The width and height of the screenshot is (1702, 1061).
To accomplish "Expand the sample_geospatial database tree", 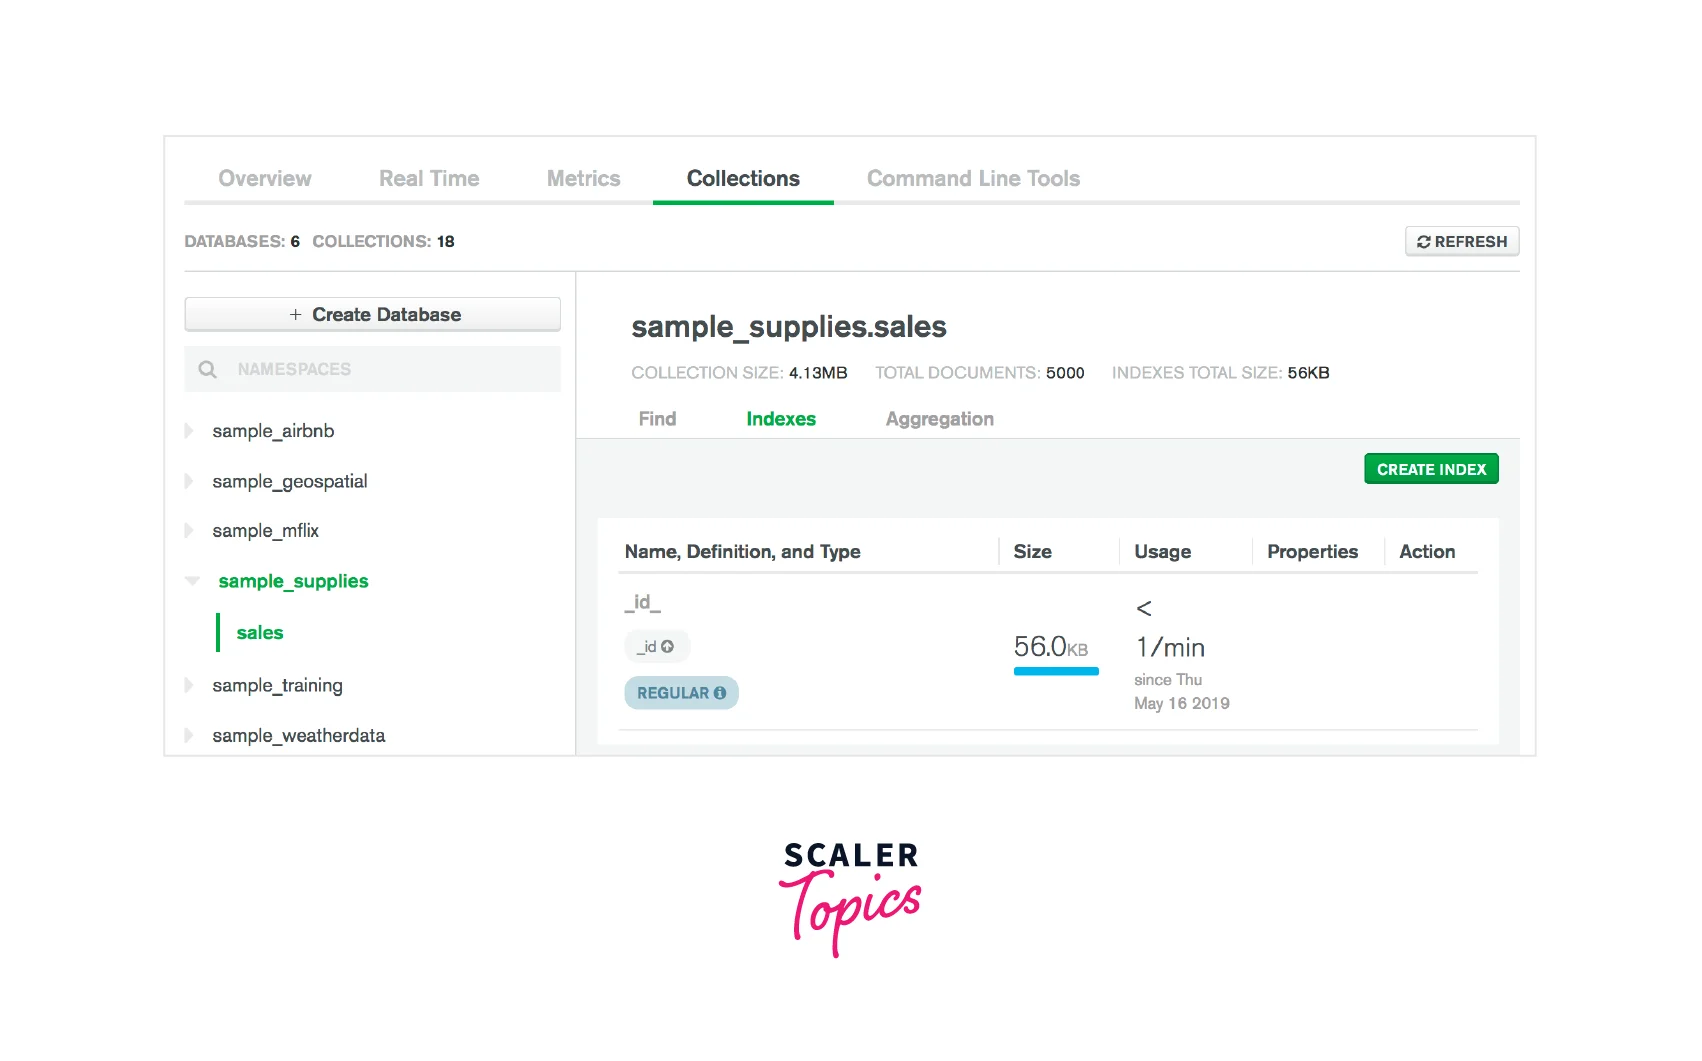I will point(189,481).
